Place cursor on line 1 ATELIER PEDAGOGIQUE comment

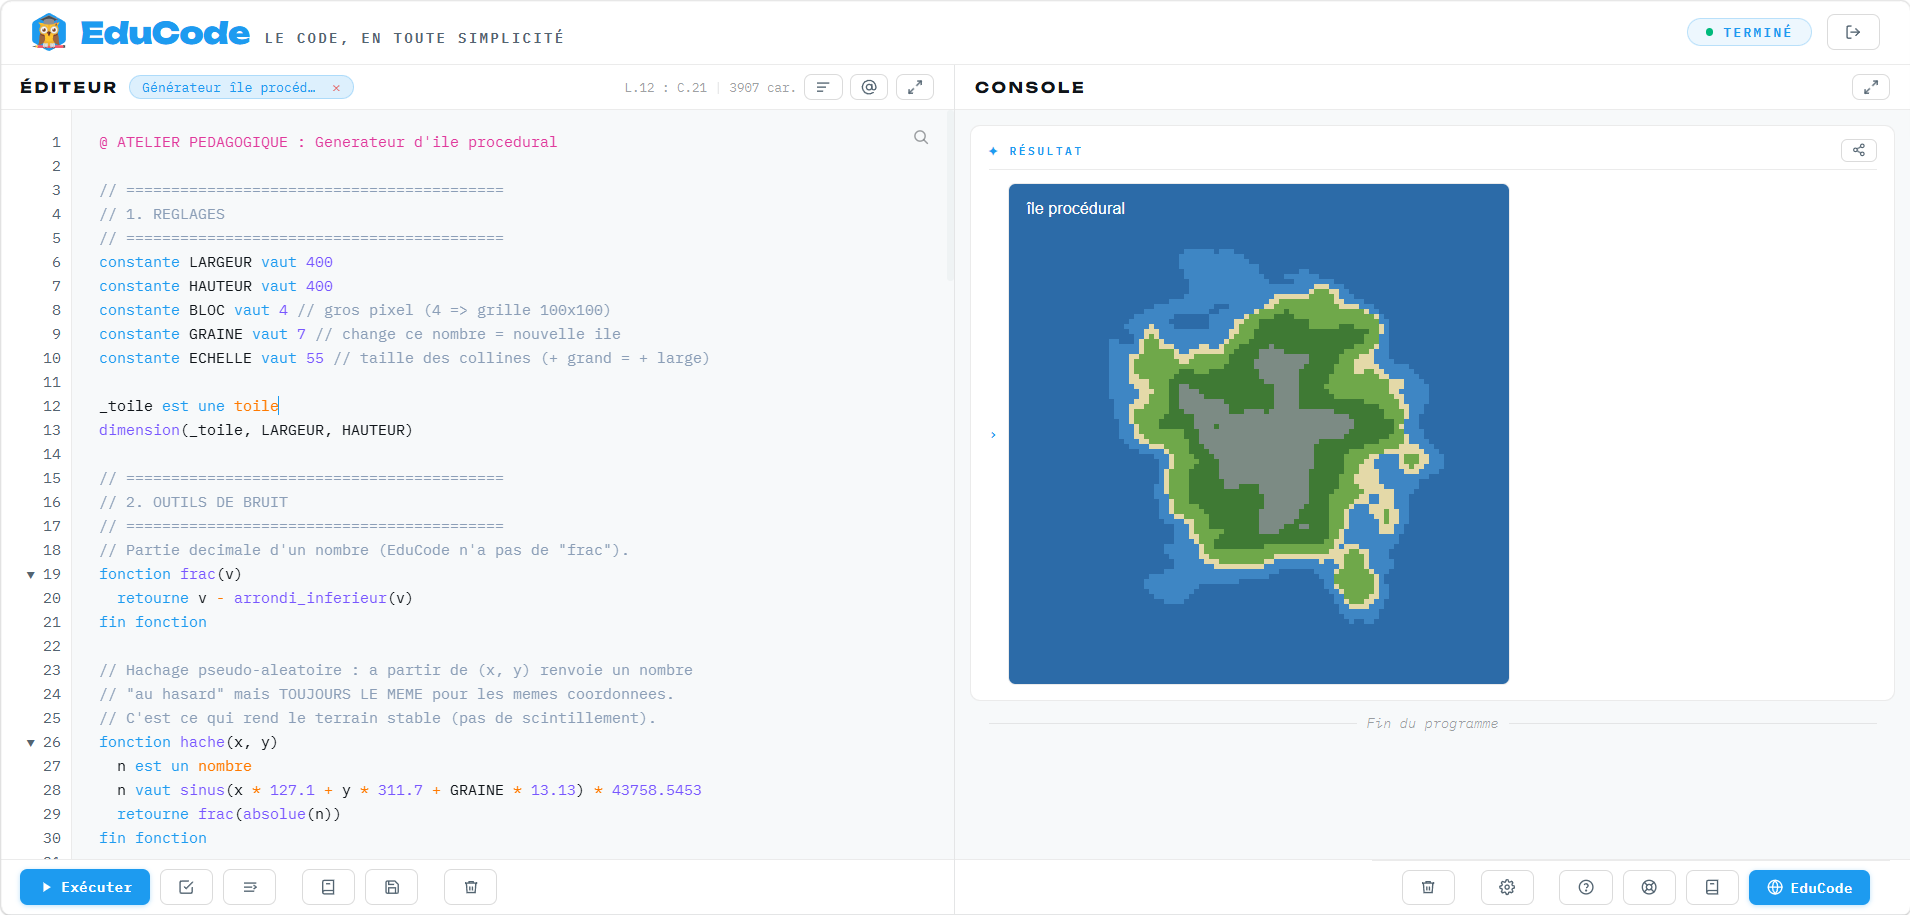point(328,142)
